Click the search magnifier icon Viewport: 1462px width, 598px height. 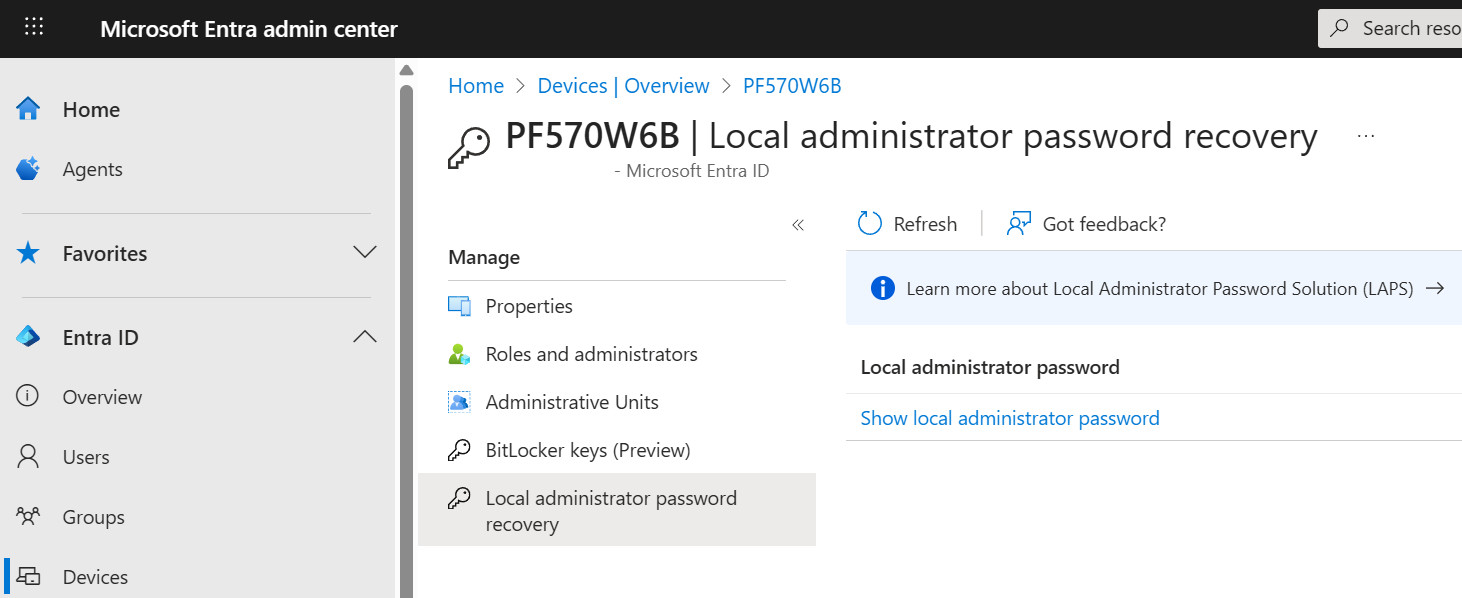(x=1340, y=28)
